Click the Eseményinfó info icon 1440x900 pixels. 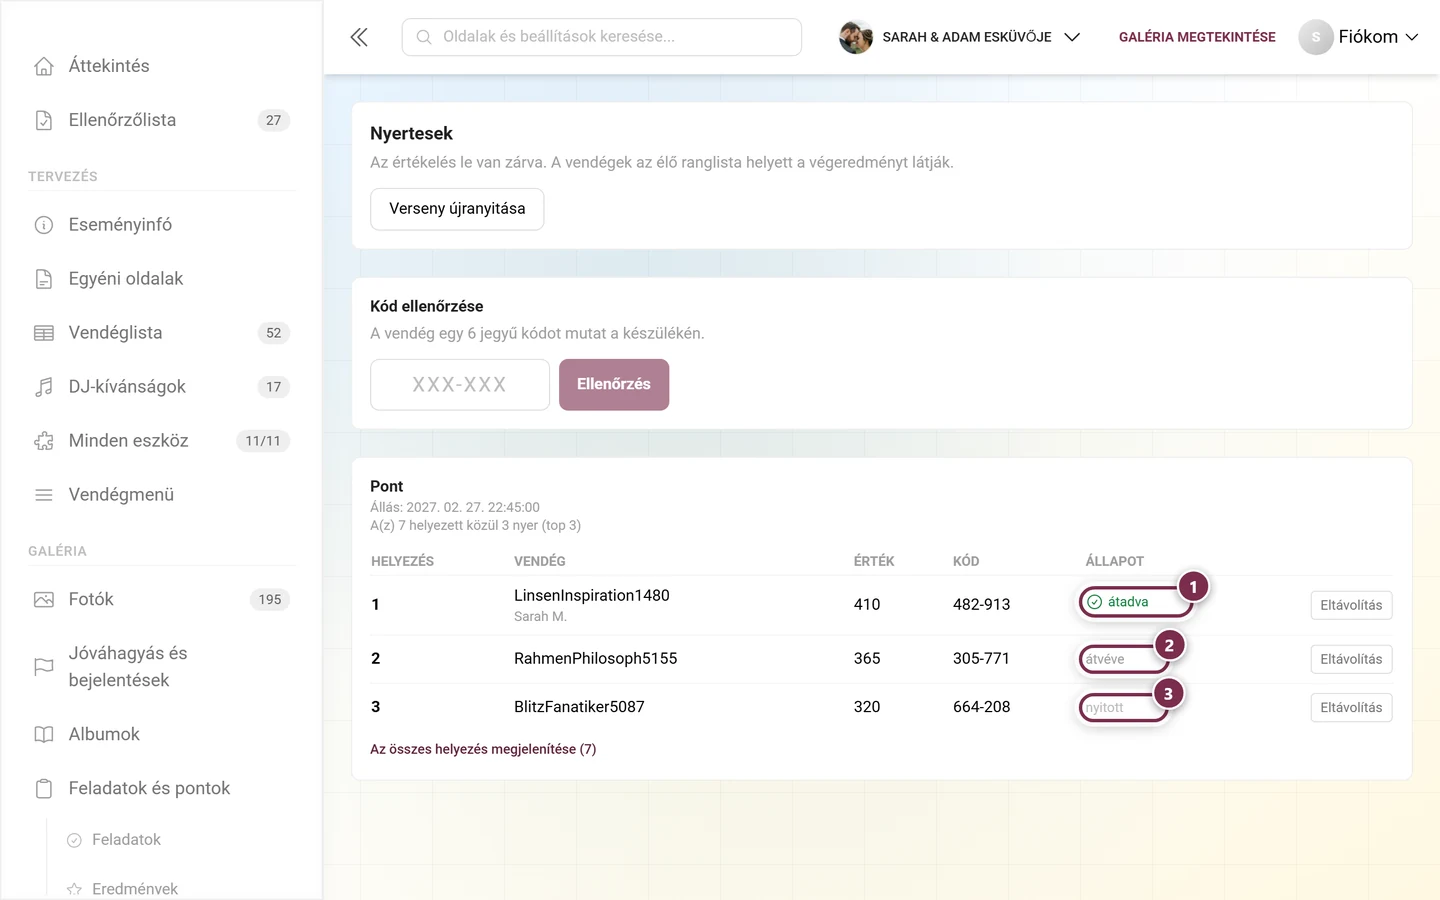[x=44, y=225]
